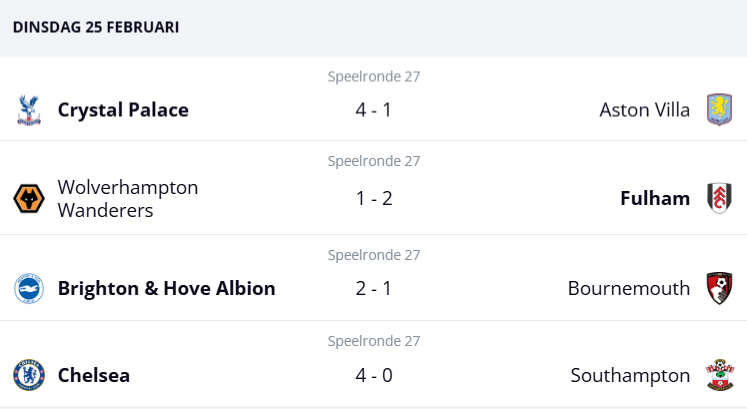Click the Southampton club crest
Image resolution: width=747 pixels, height=409 pixels.
(719, 376)
